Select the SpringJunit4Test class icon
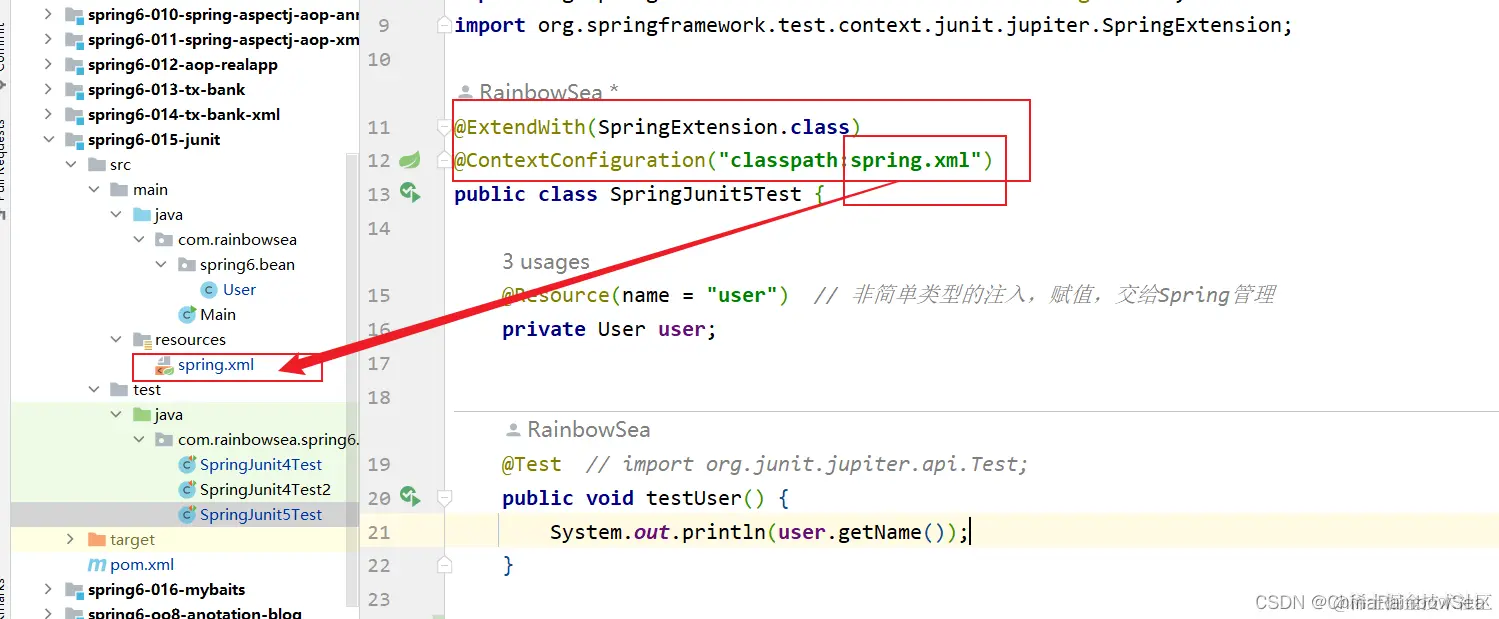Viewport: 1499px width, 619px height. tap(186, 465)
